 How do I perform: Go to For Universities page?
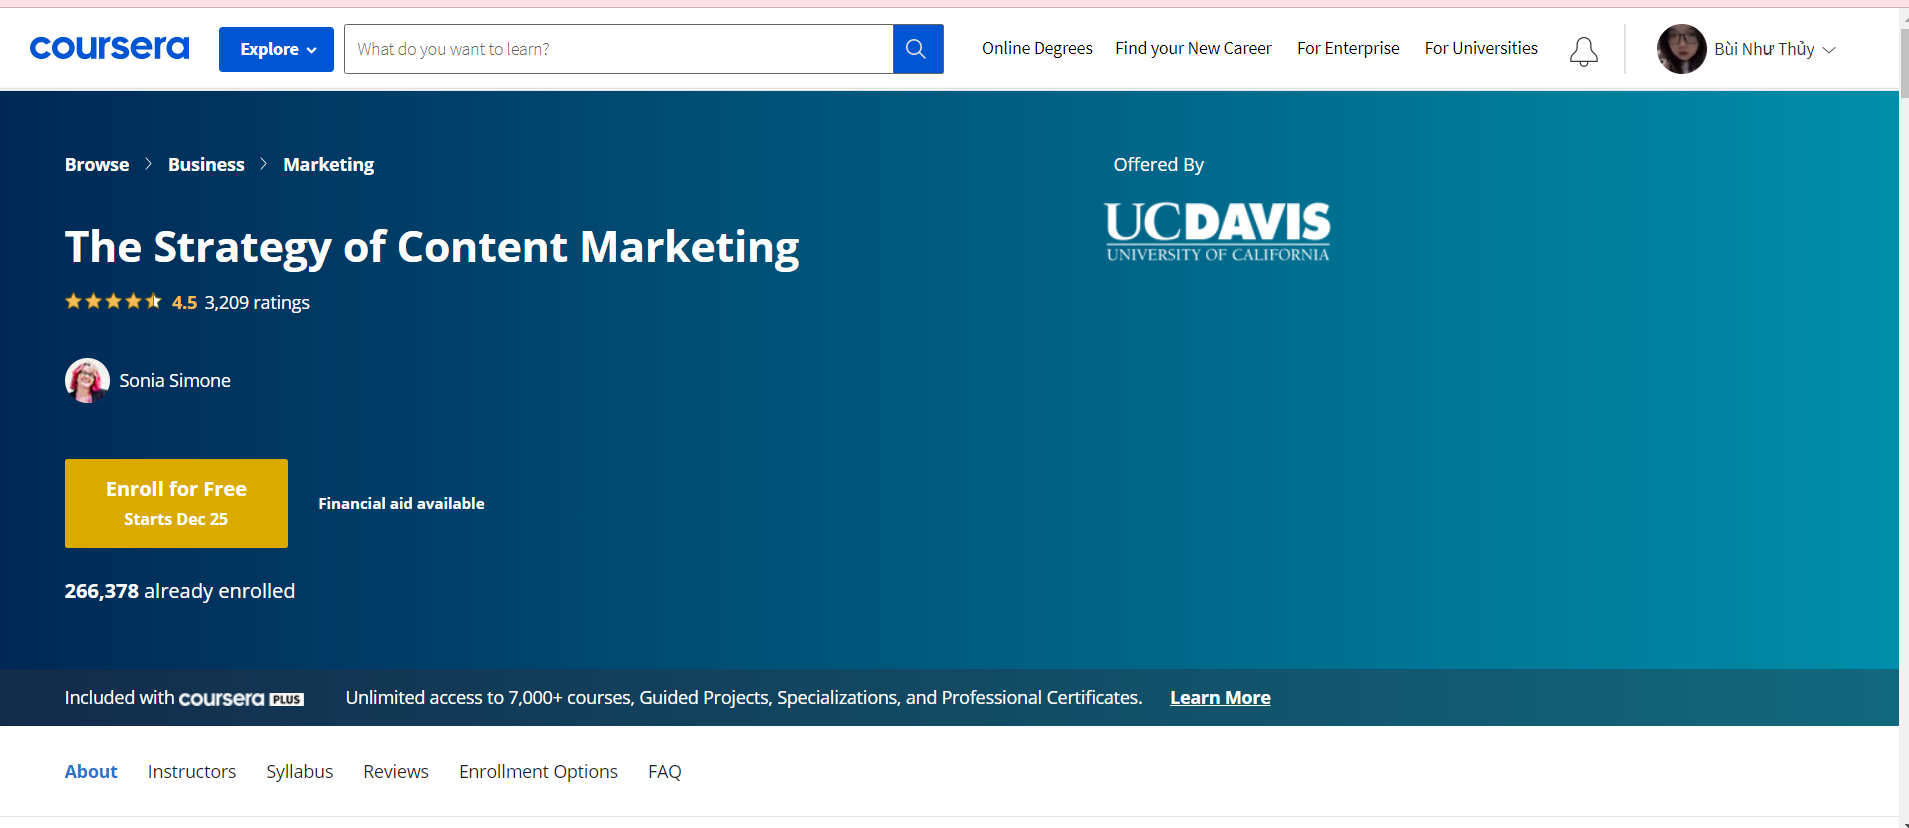coord(1481,48)
